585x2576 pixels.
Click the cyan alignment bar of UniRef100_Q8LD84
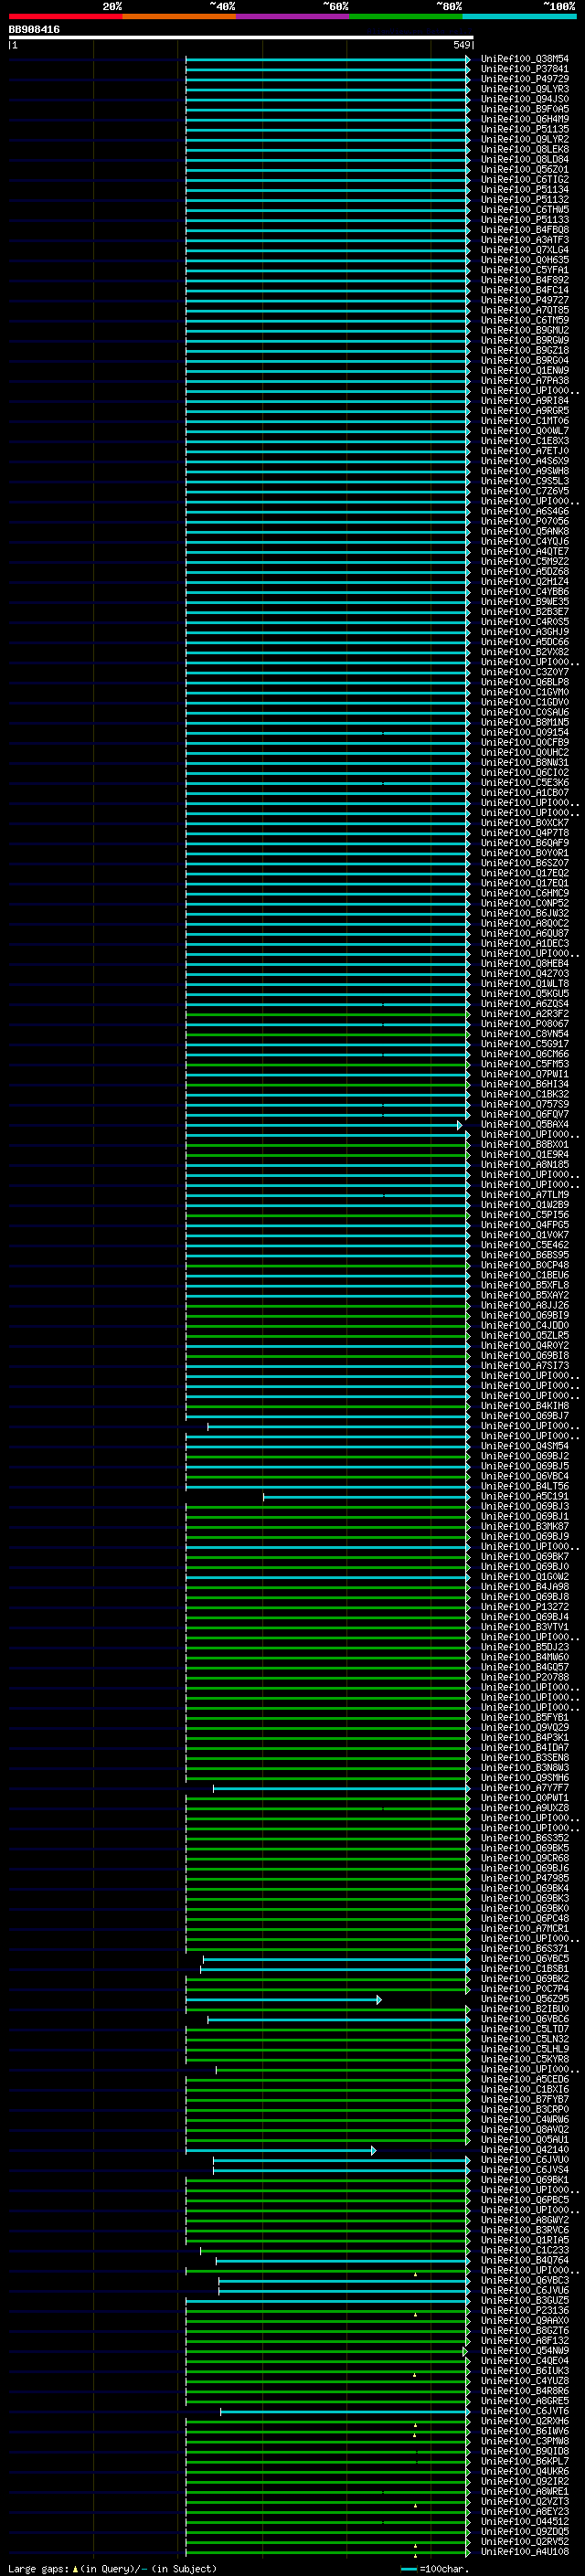pyautogui.click(x=327, y=160)
